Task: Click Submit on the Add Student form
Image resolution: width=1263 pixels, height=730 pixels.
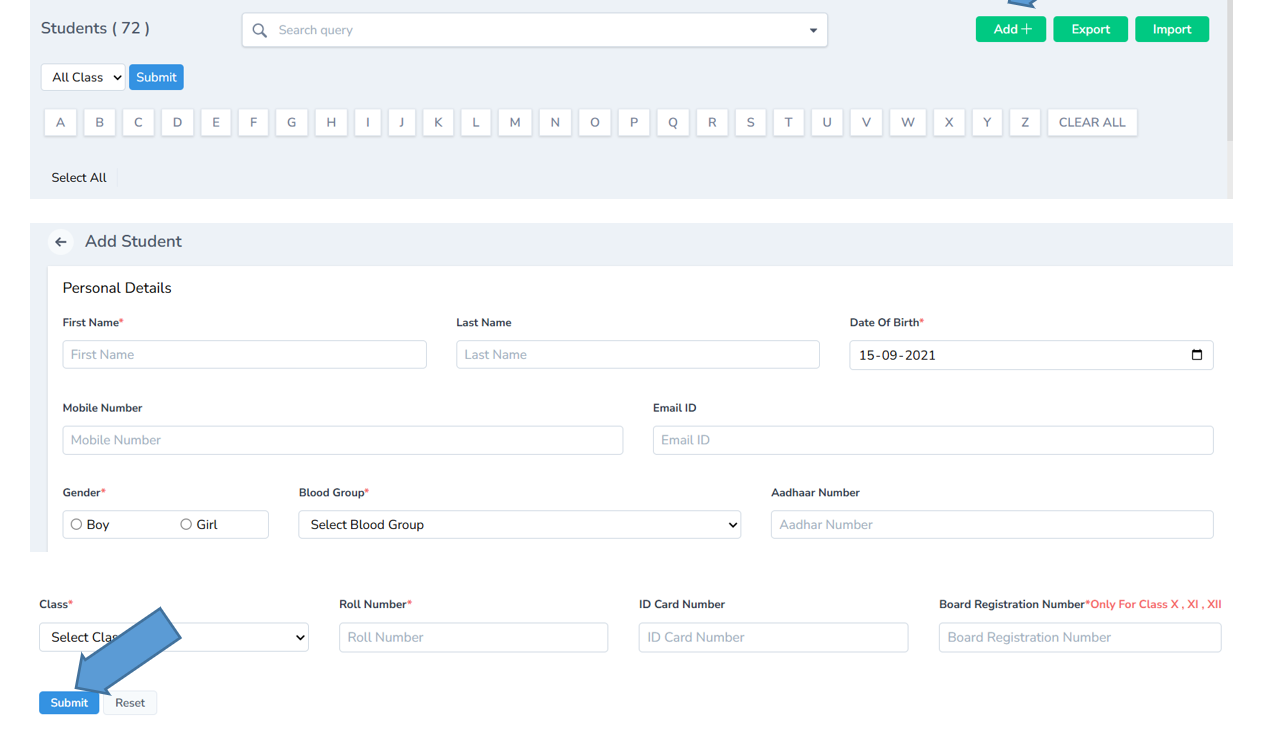Action: 68,702
